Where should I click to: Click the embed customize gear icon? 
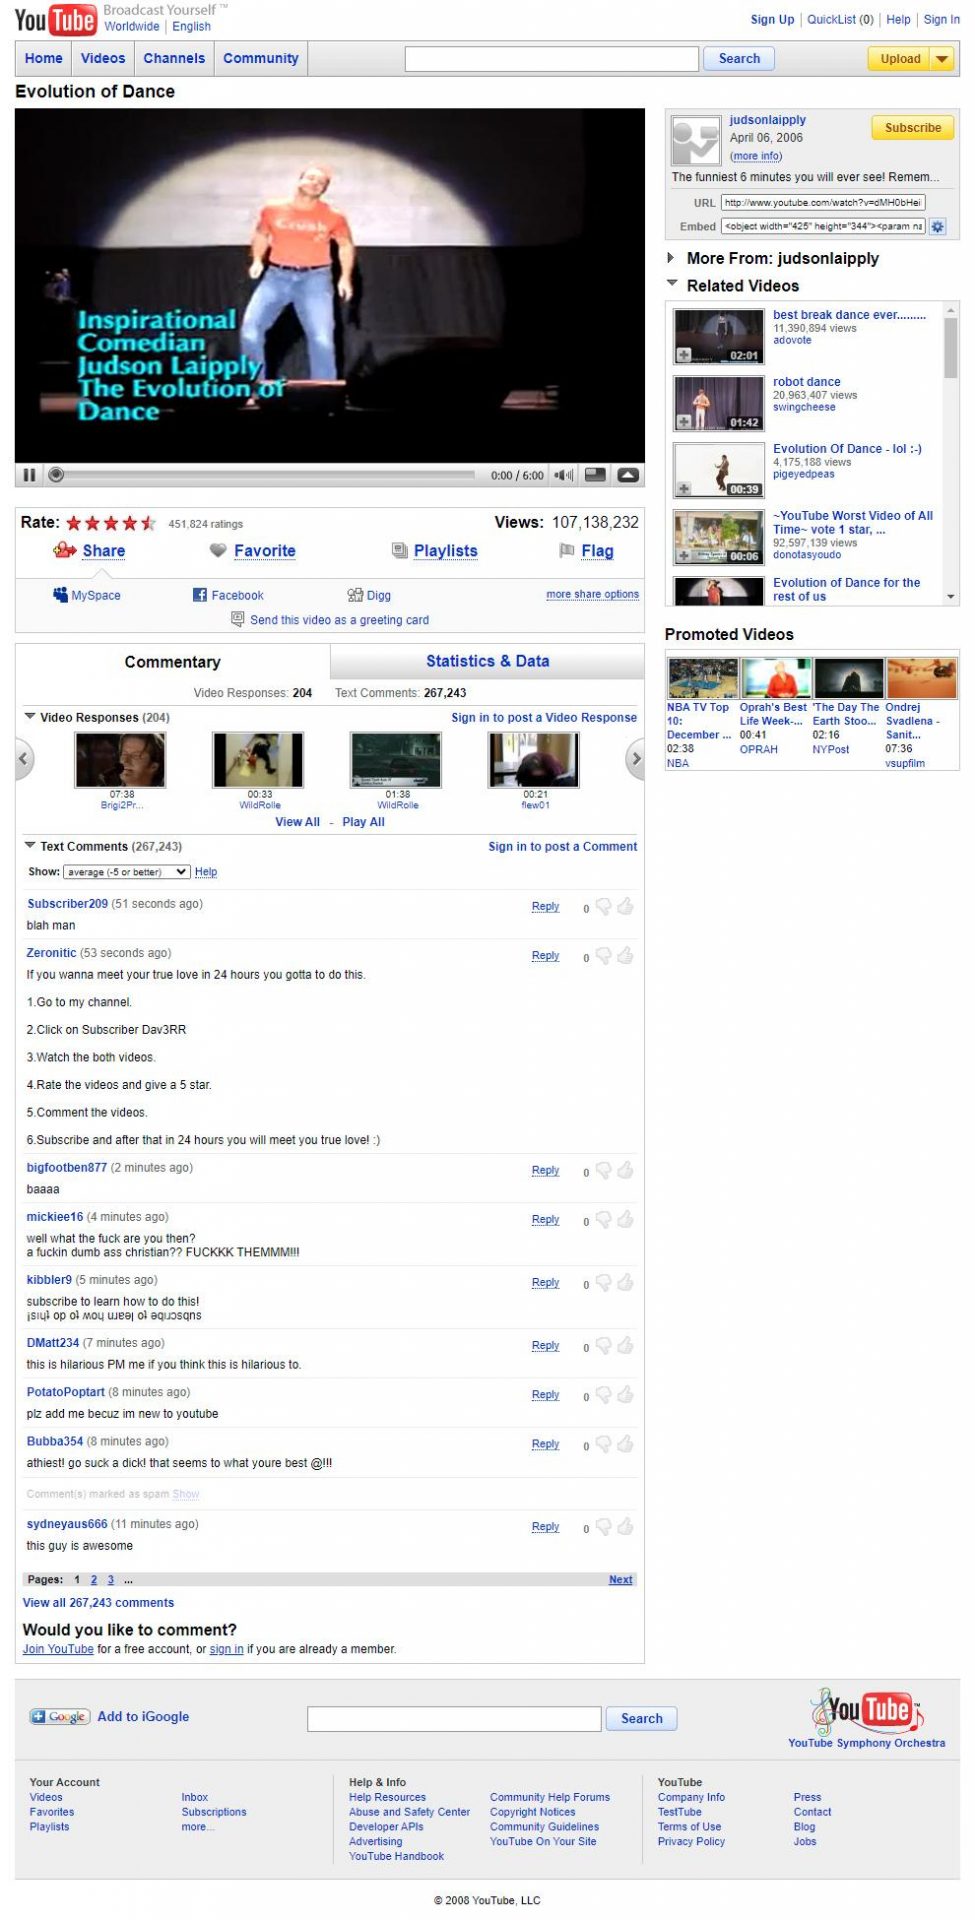pos(937,227)
